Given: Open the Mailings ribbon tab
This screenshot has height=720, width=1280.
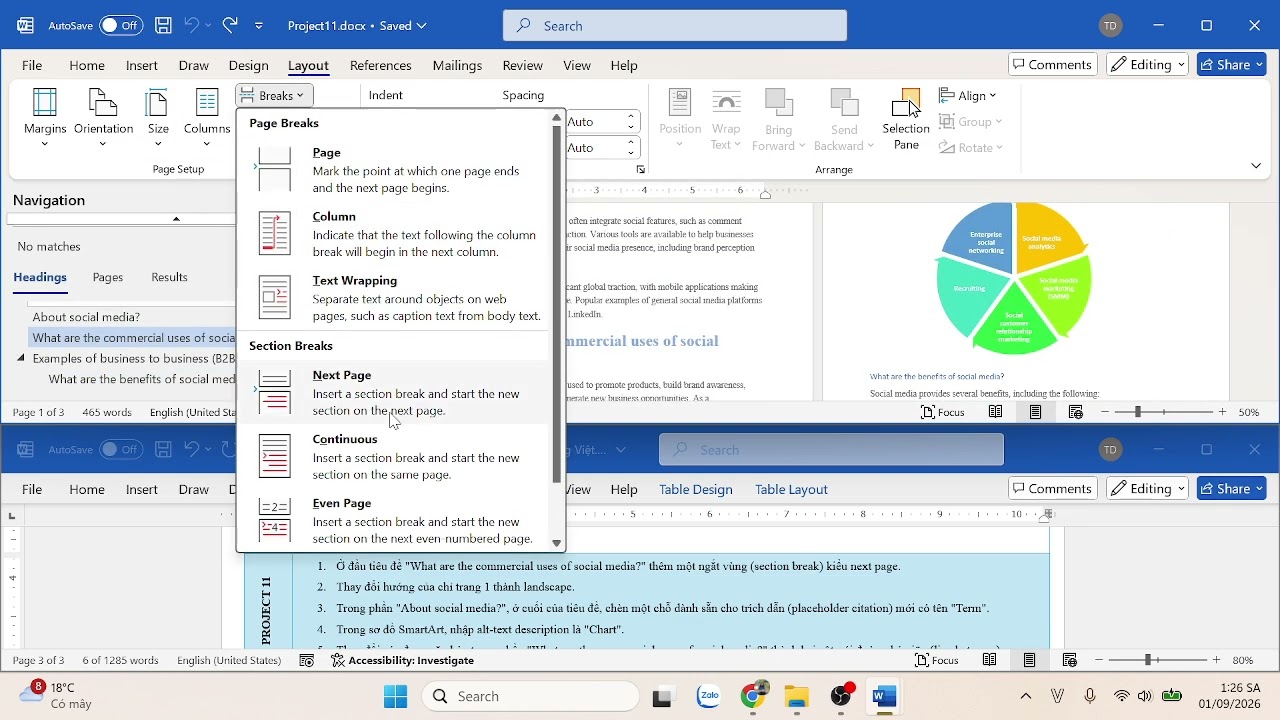Looking at the screenshot, I should click(x=457, y=65).
